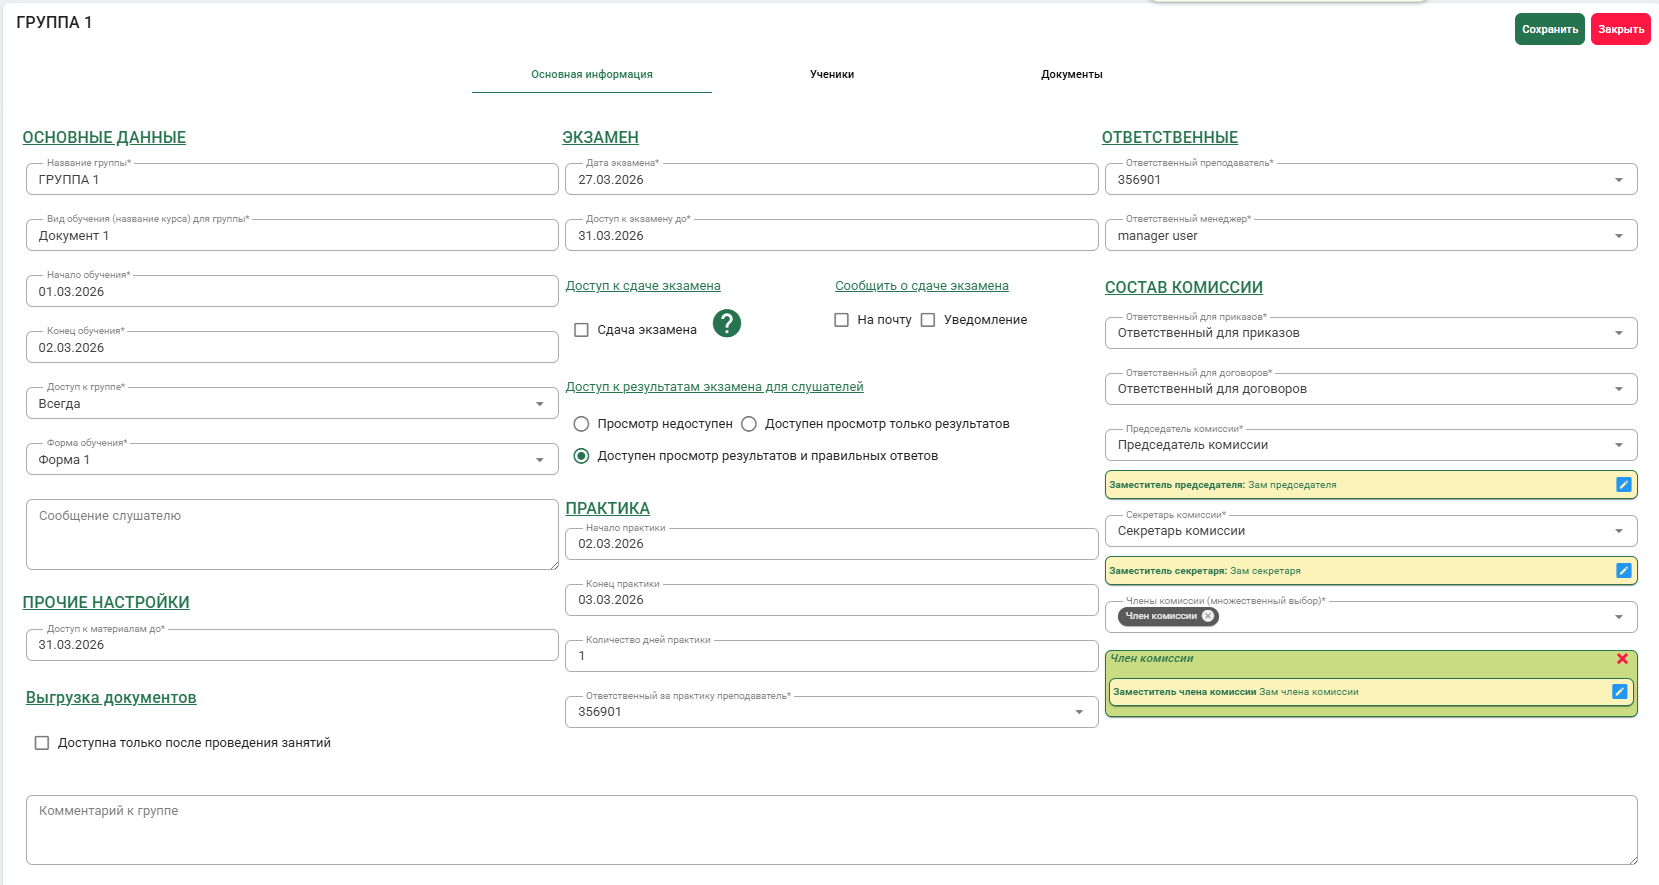Open the Доступ к группе dropdown
Screen dimensions: 1659x885
tap(292, 403)
